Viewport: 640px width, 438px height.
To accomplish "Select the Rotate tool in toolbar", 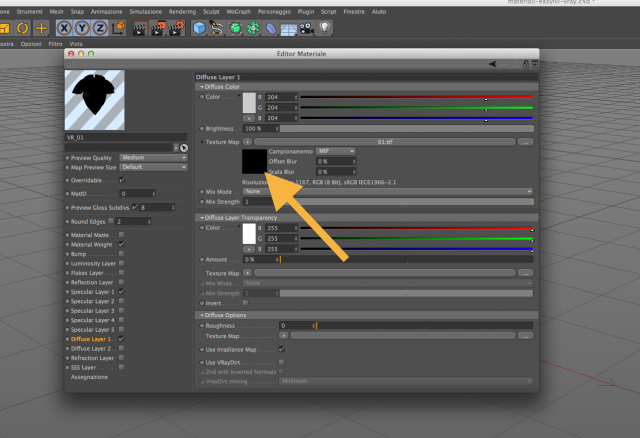I will pyautogui.click(x=22, y=28).
